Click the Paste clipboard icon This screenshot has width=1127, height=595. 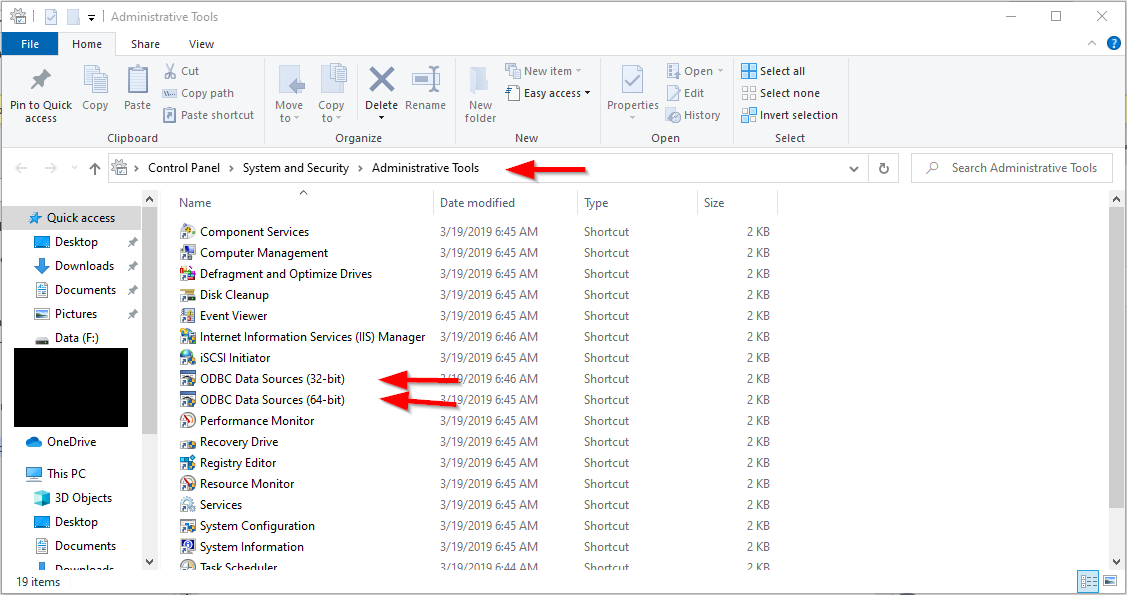[x=137, y=79]
